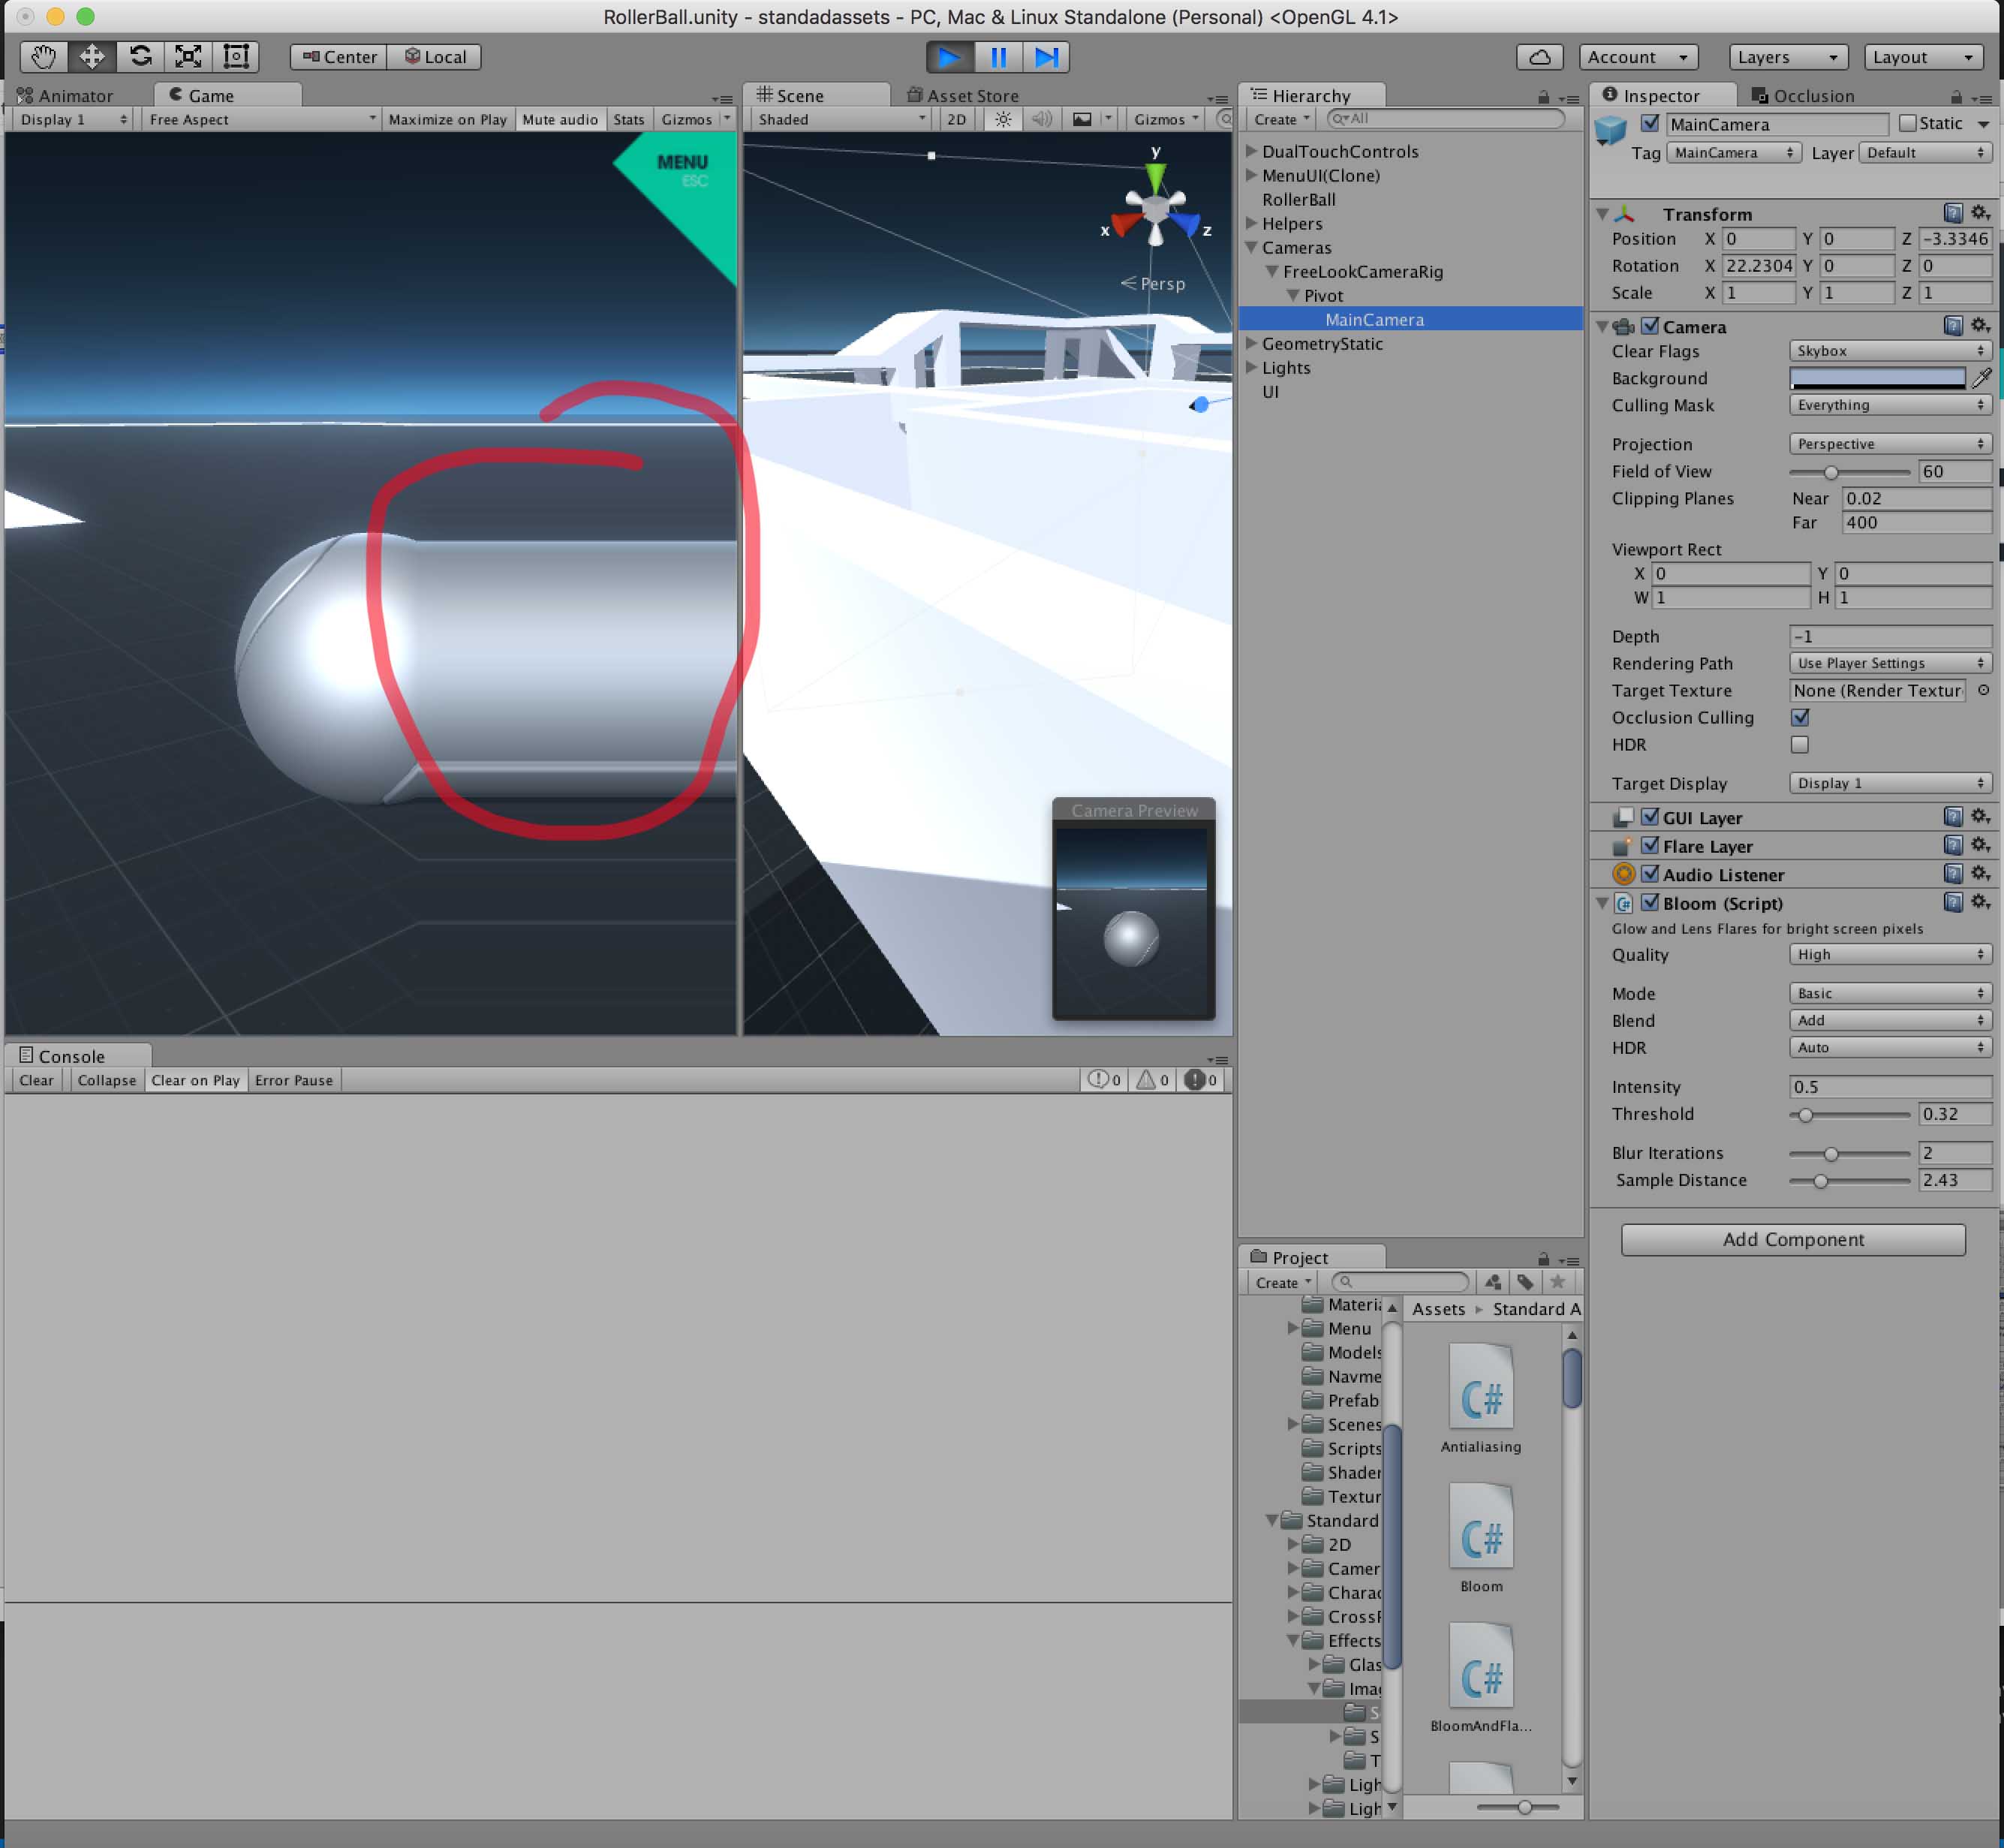Screen dimensions: 2004x1848
Task: Open the Layout dropdown
Action: pyautogui.click(x=1923, y=57)
